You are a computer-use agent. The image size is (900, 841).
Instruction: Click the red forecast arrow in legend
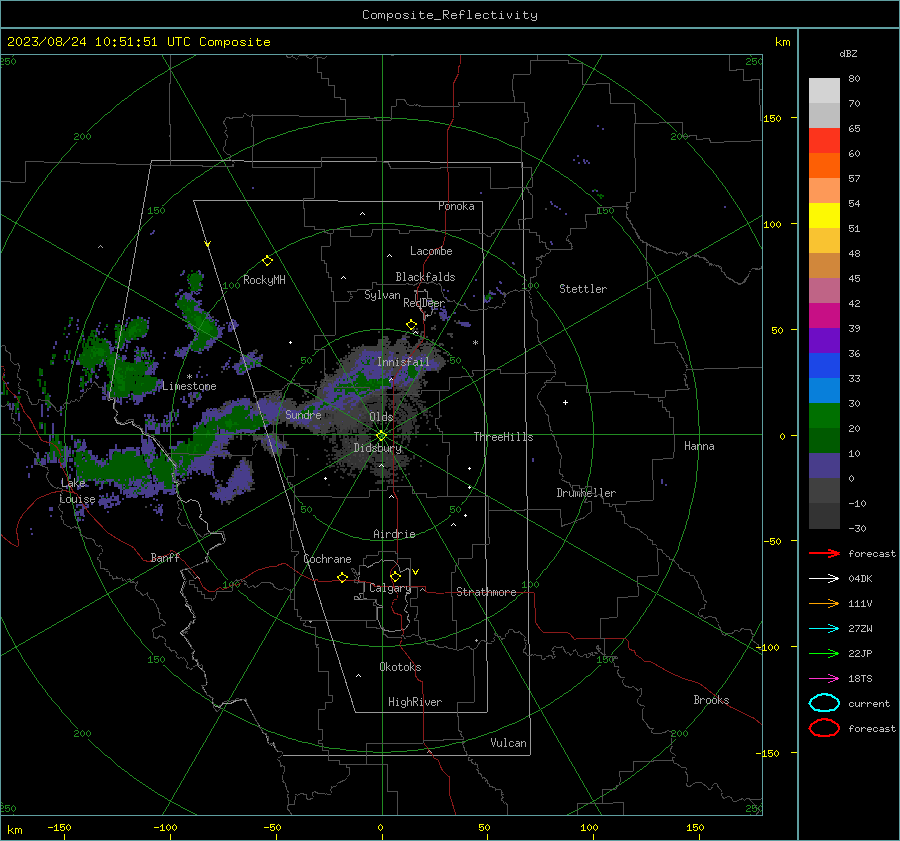(x=824, y=553)
